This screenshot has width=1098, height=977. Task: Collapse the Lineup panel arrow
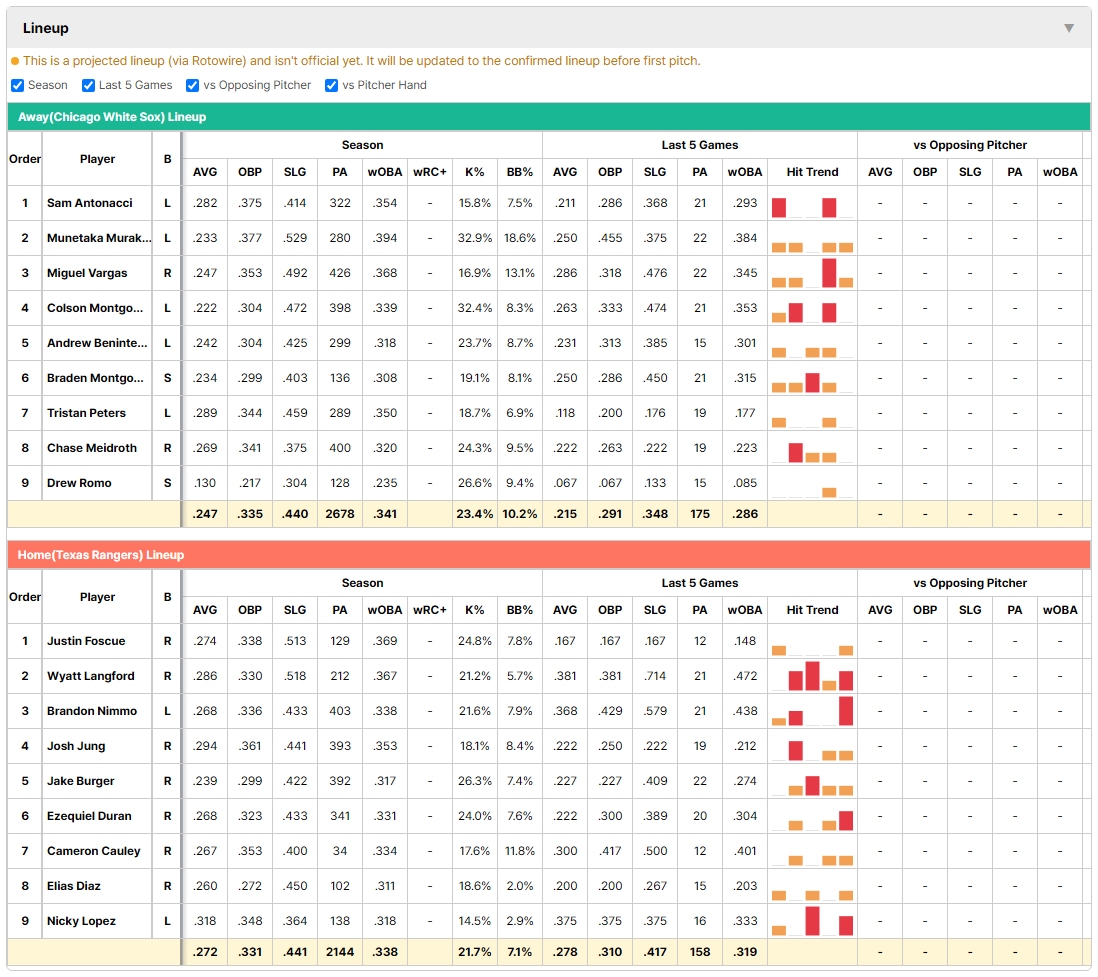(x=1069, y=28)
